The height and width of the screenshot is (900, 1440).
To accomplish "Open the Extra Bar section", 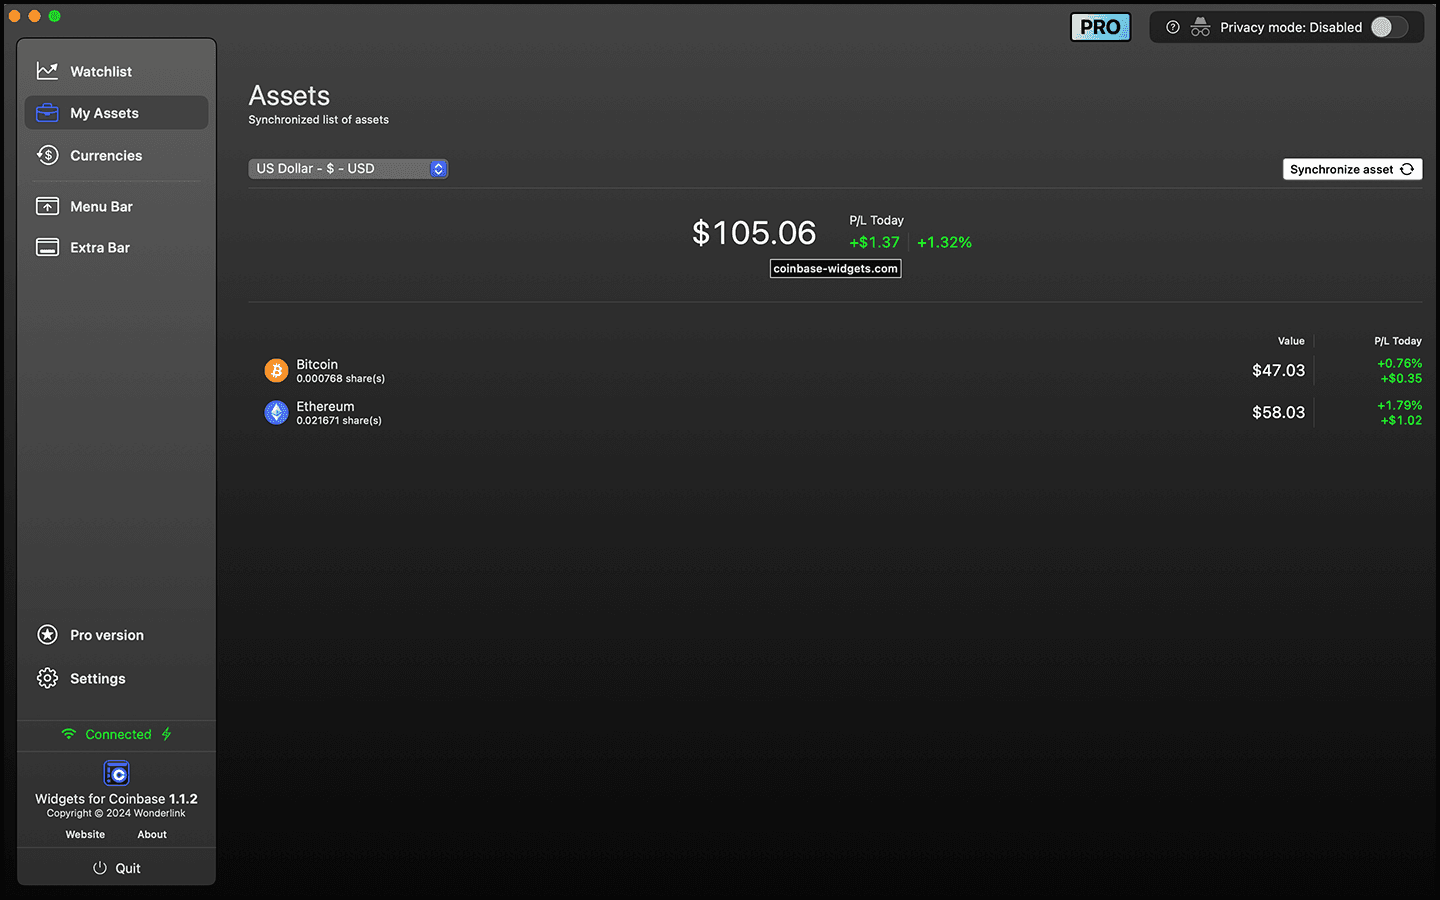I will click(x=100, y=247).
